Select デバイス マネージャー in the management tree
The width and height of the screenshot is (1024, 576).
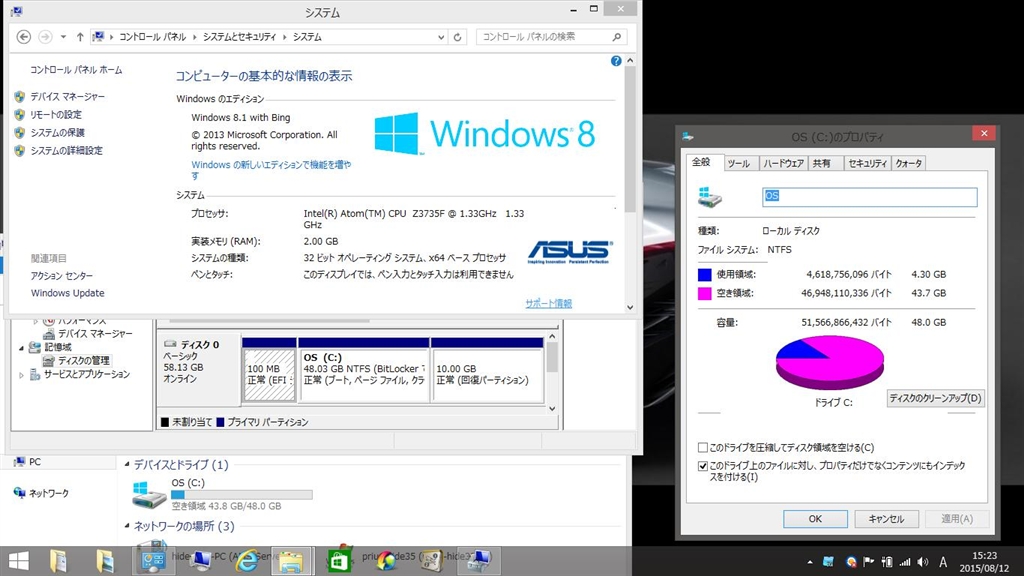pyautogui.click(x=95, y=334)
